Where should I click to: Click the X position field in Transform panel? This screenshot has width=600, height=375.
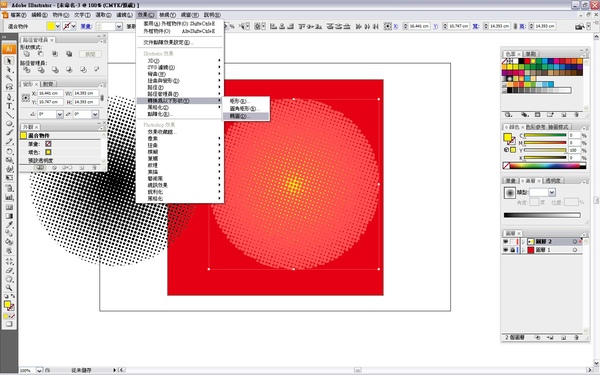point(50,93)
